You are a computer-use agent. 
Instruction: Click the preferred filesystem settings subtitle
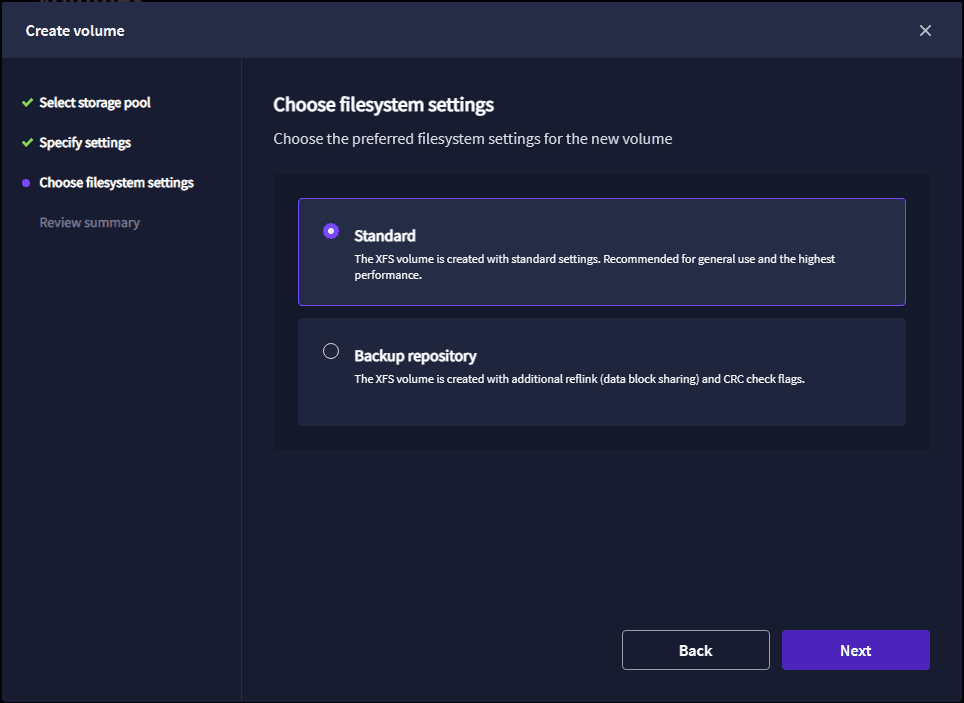472,139
